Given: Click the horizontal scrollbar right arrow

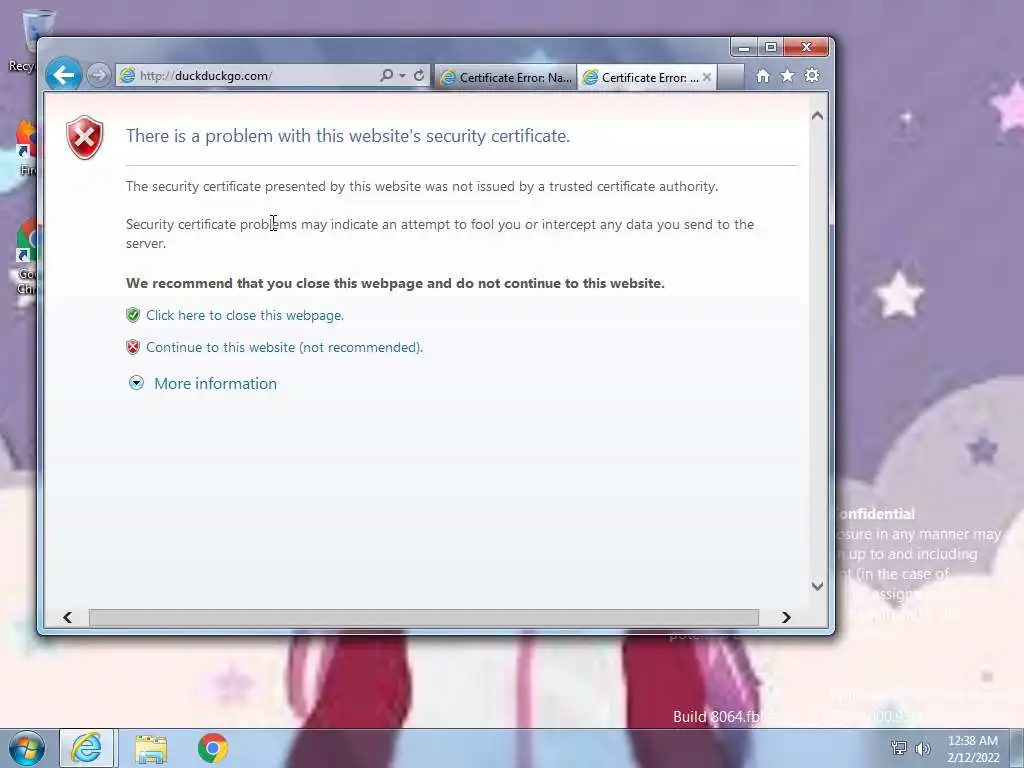Looking at the screenshot, I should tap(786, 617).
